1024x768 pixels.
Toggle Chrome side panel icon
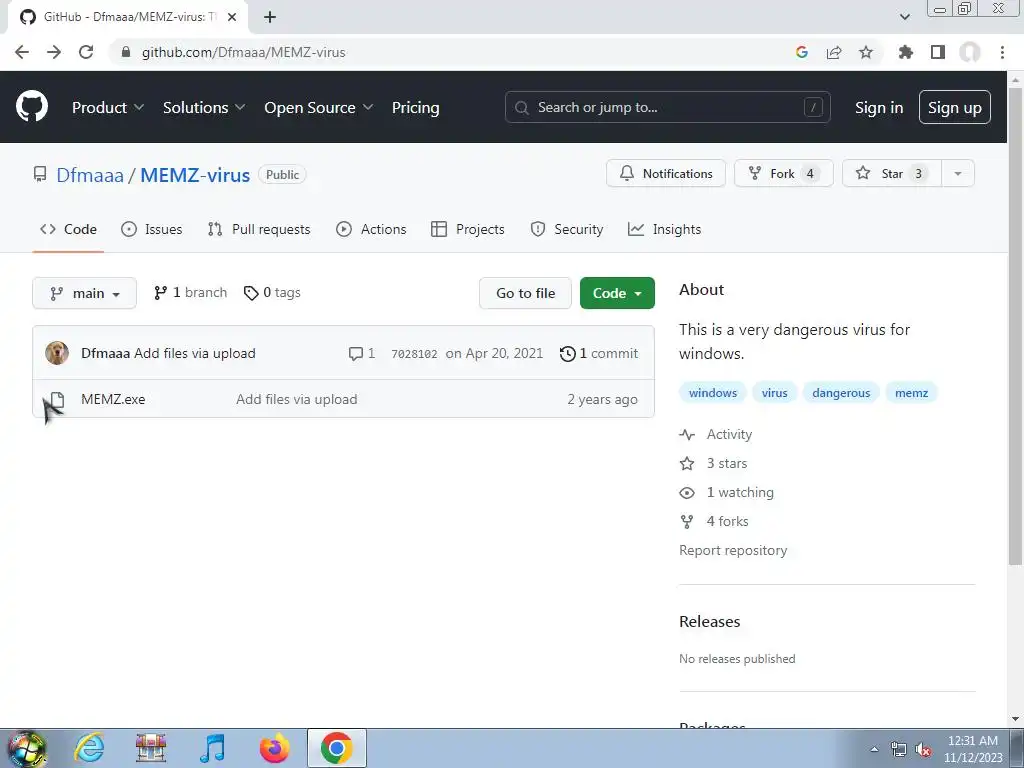pyautogui.click(x=938, y=52)
